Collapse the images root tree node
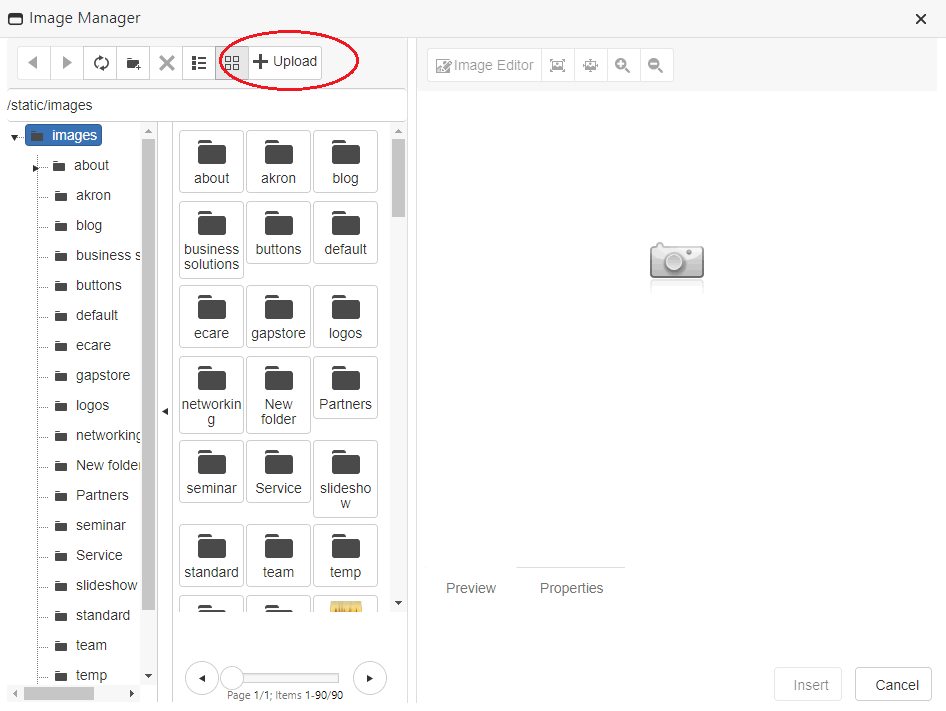Image resolution: width=946 pixels, height=711 pixels. click(15, 137)
